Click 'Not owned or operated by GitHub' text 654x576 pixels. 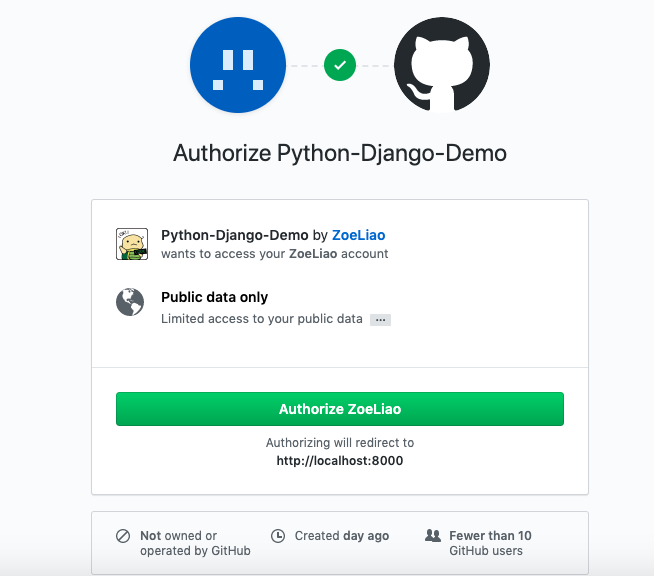click(x=195, y=543)
